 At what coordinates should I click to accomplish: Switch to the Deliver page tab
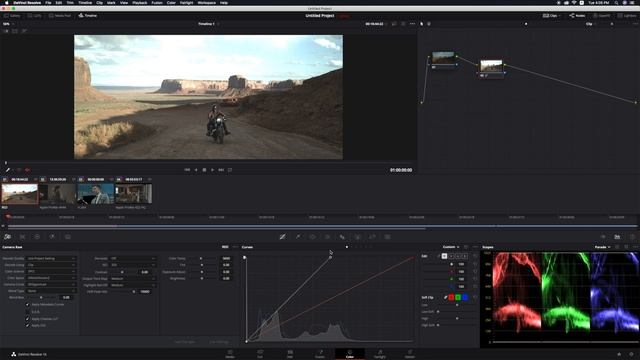click(410, 353)
